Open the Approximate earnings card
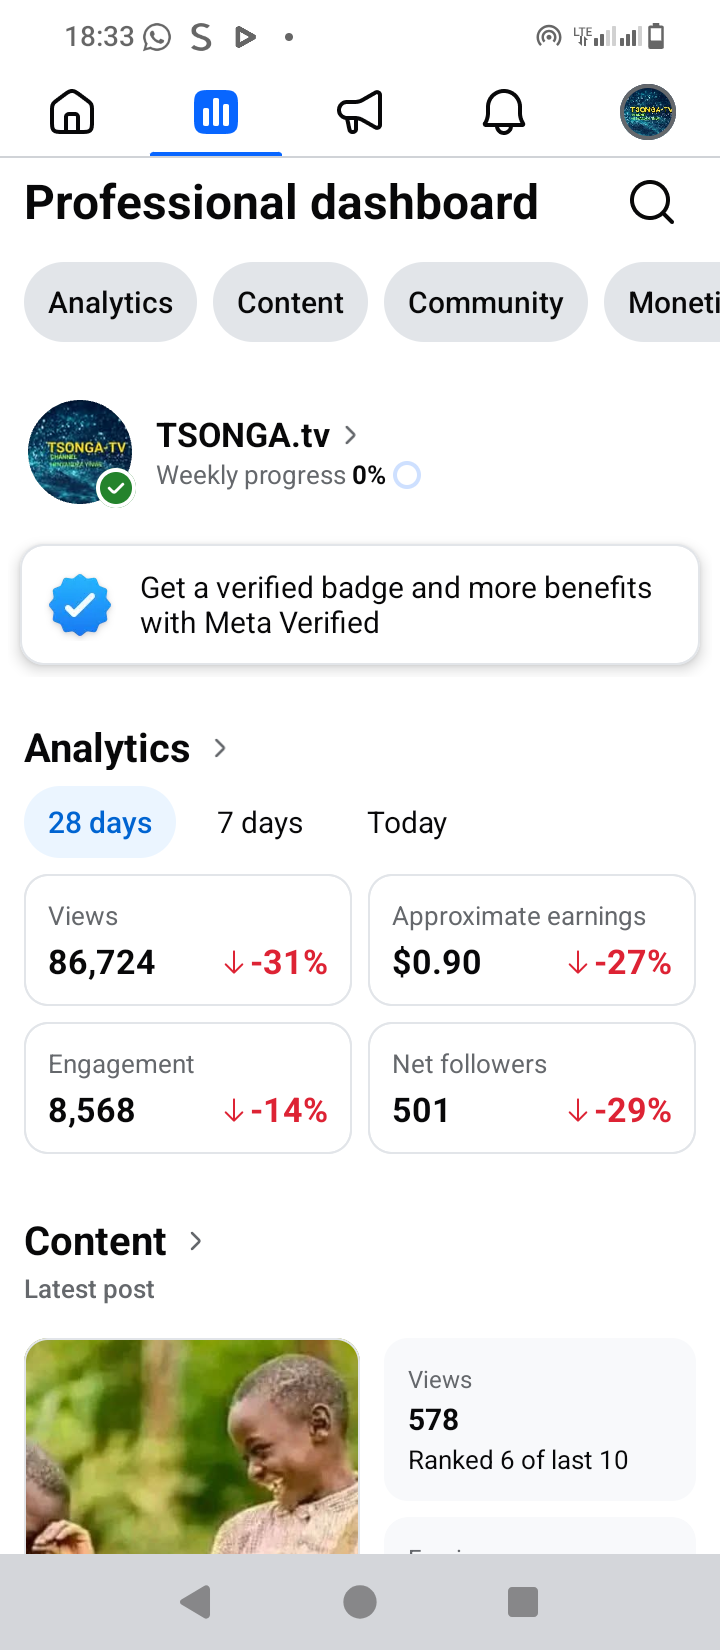Image resolution: width=720 pixels, height=1650 pixels. [532, 940]
